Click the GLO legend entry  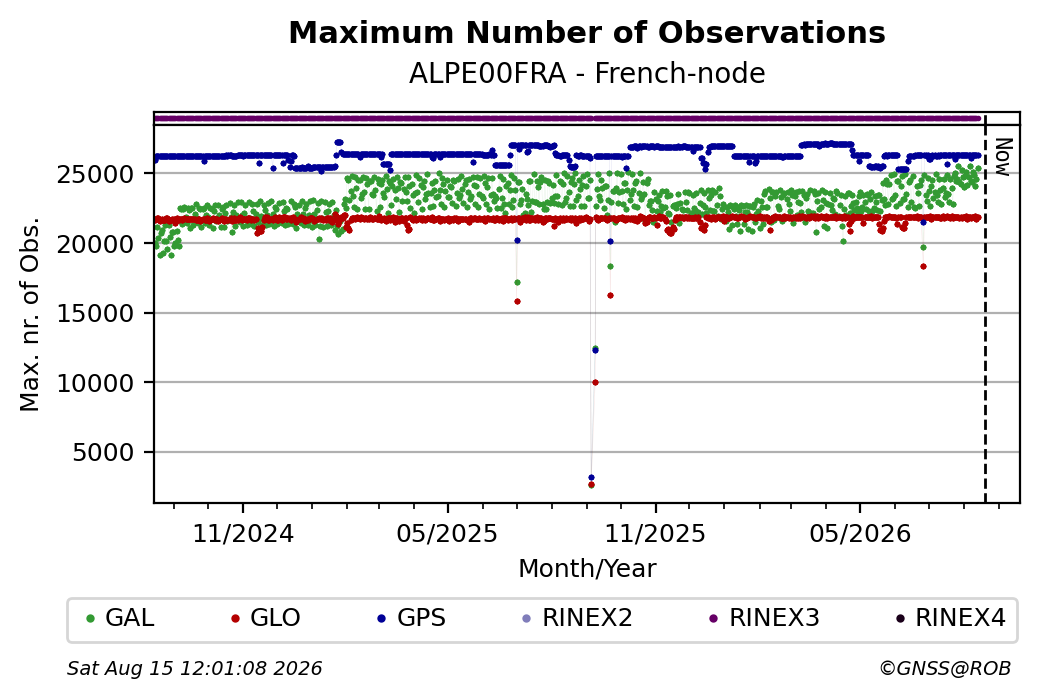coord(265,618)
